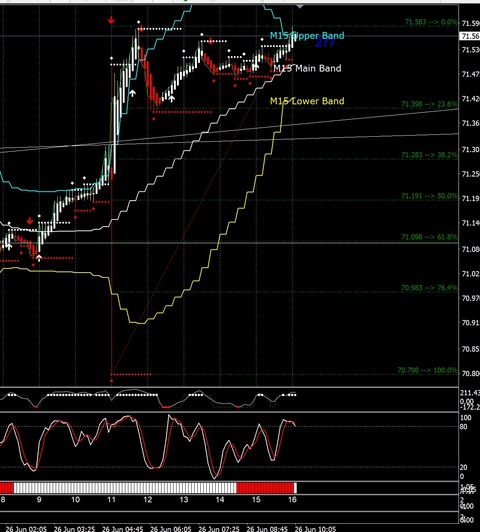Click the 'M15 Main Band' label
Image resolution: width=480 pixels, height=532 pixels.
click(x=307, y=68)
